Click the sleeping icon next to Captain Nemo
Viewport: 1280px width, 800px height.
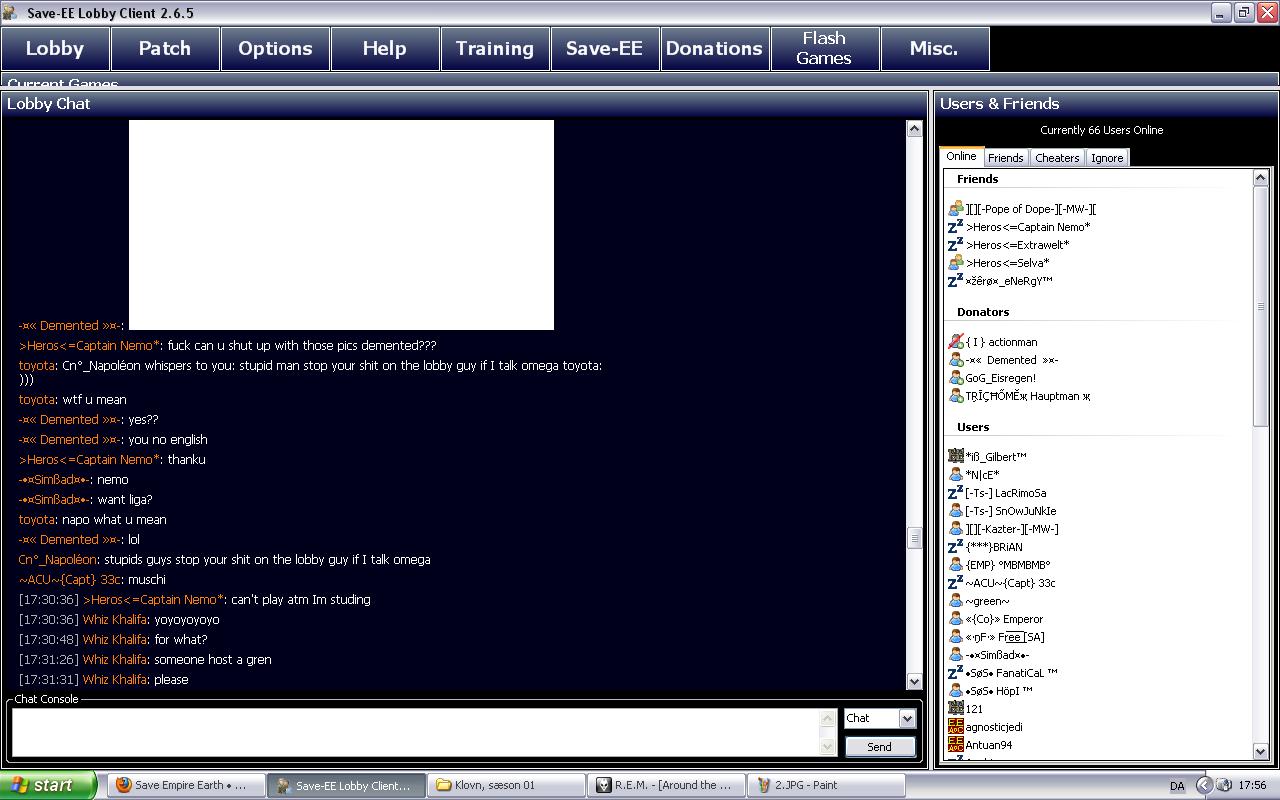[955, 227]
